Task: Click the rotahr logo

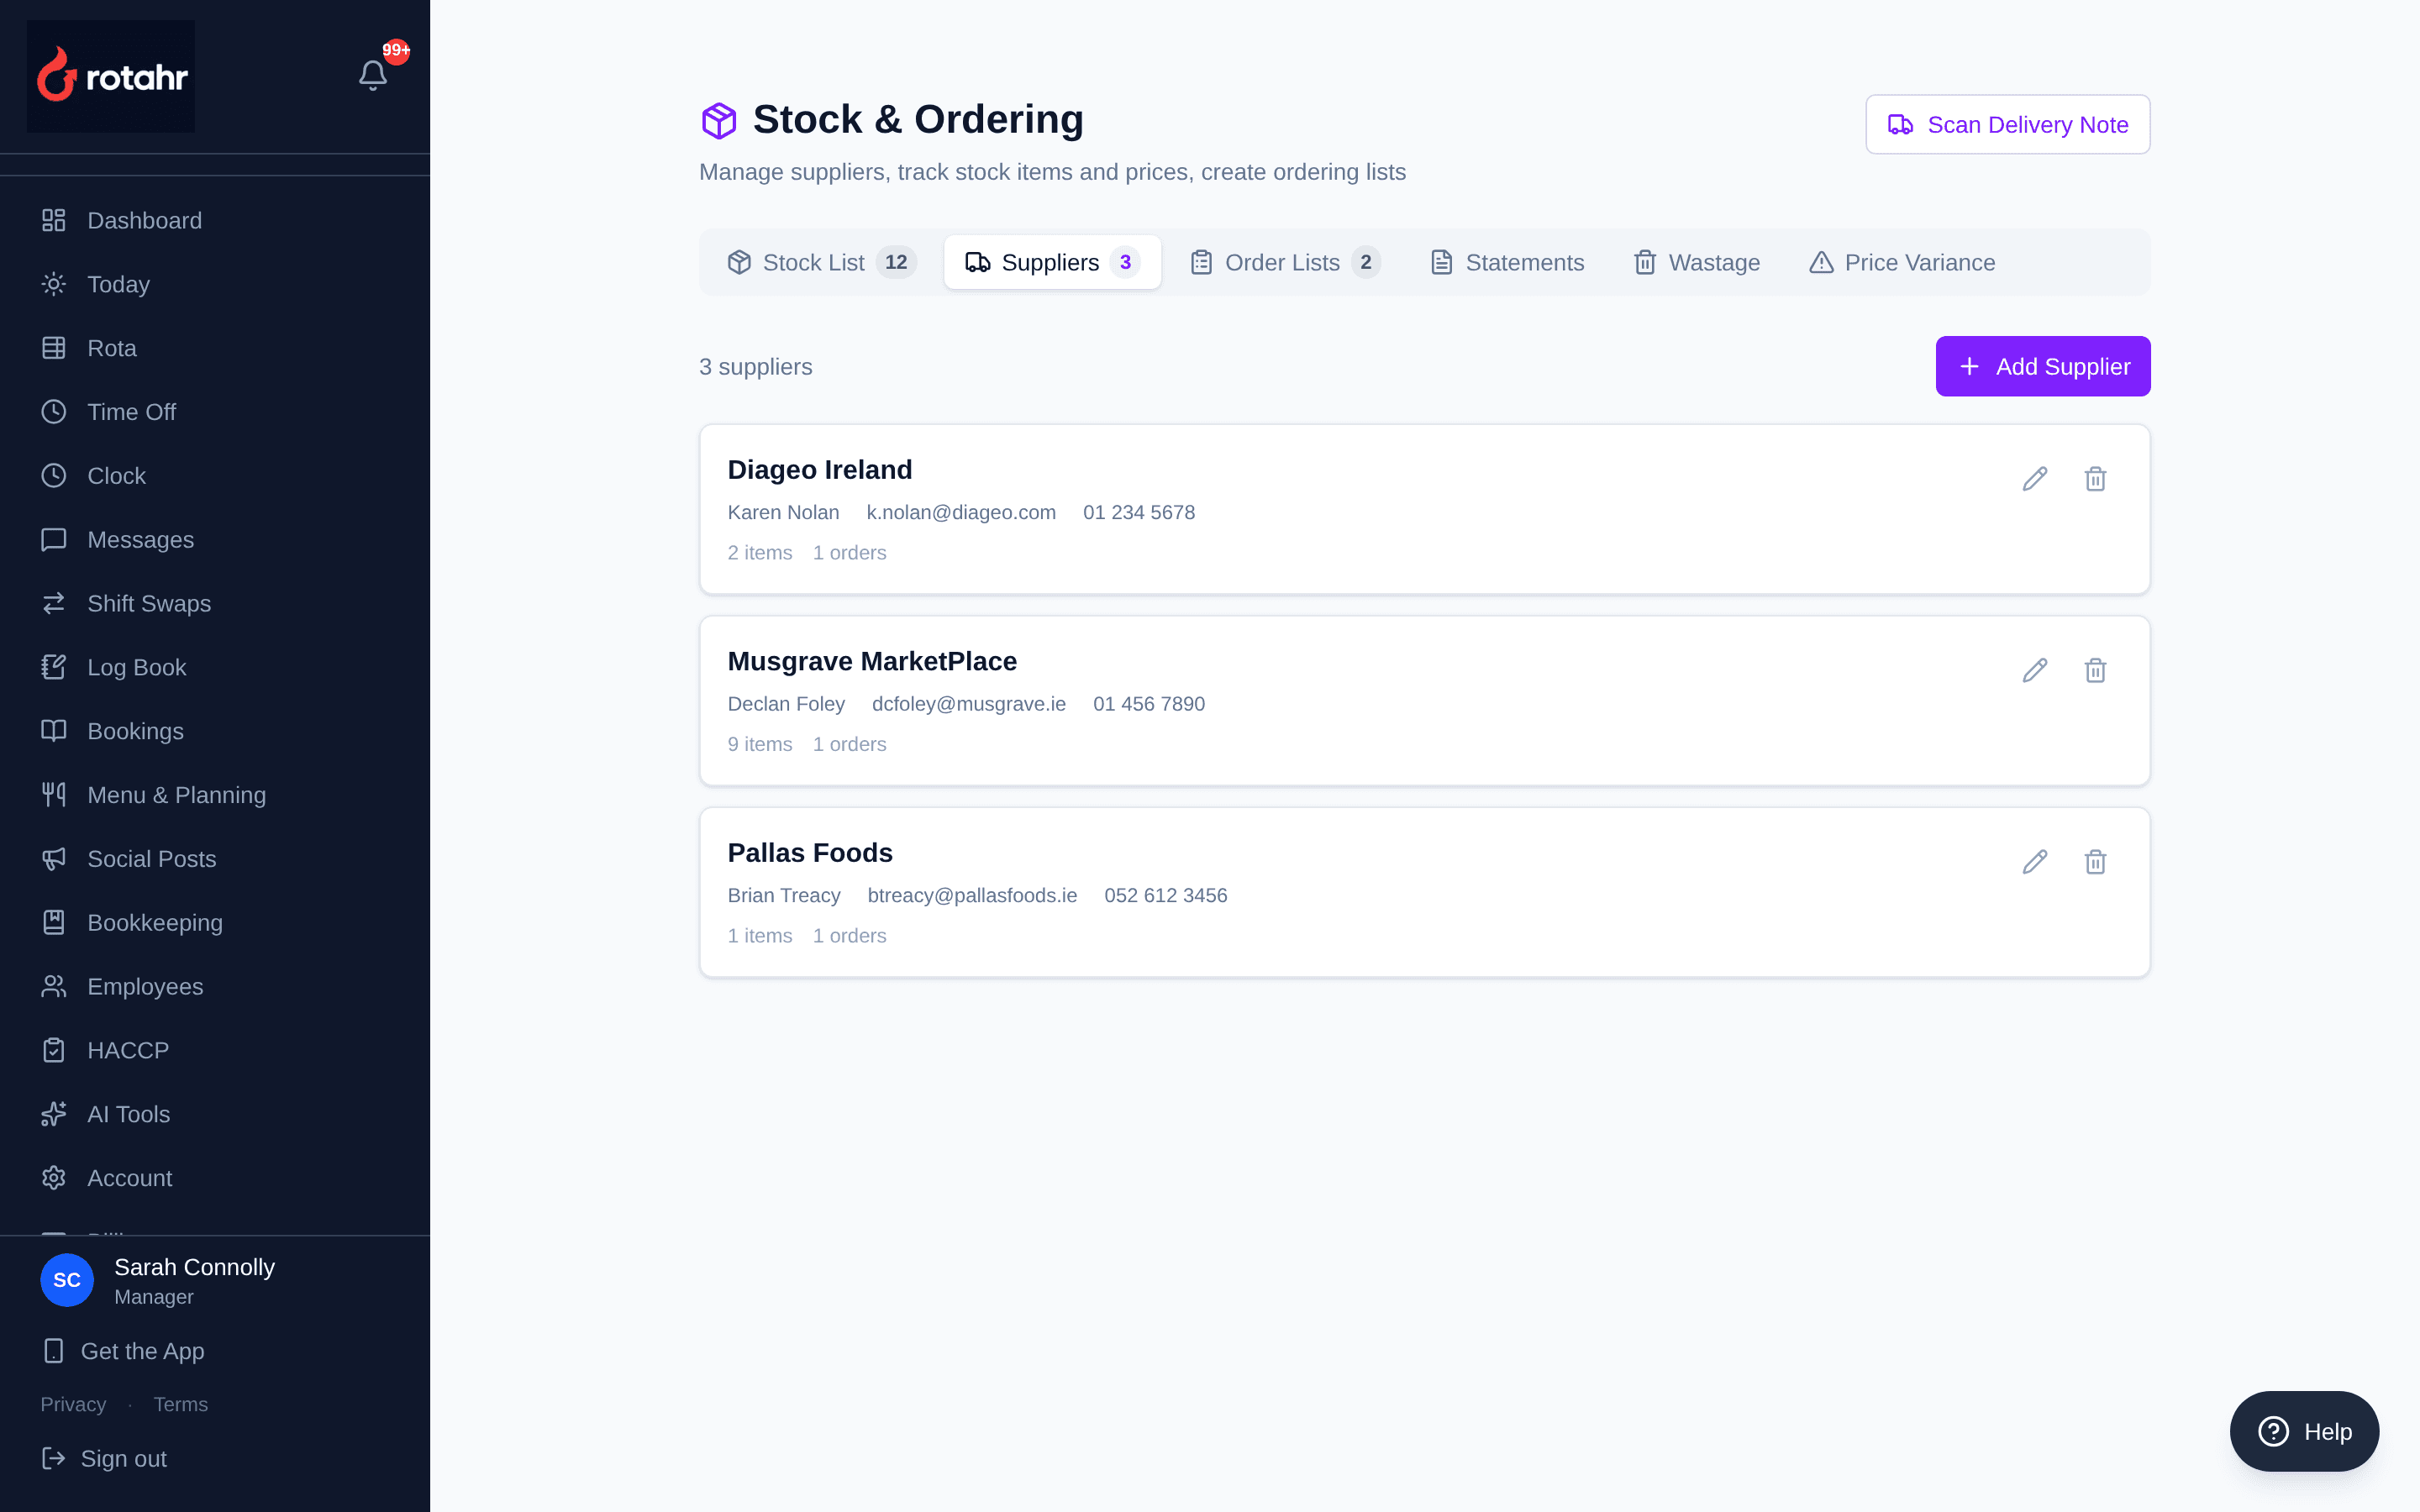Action: pos(111,76)
